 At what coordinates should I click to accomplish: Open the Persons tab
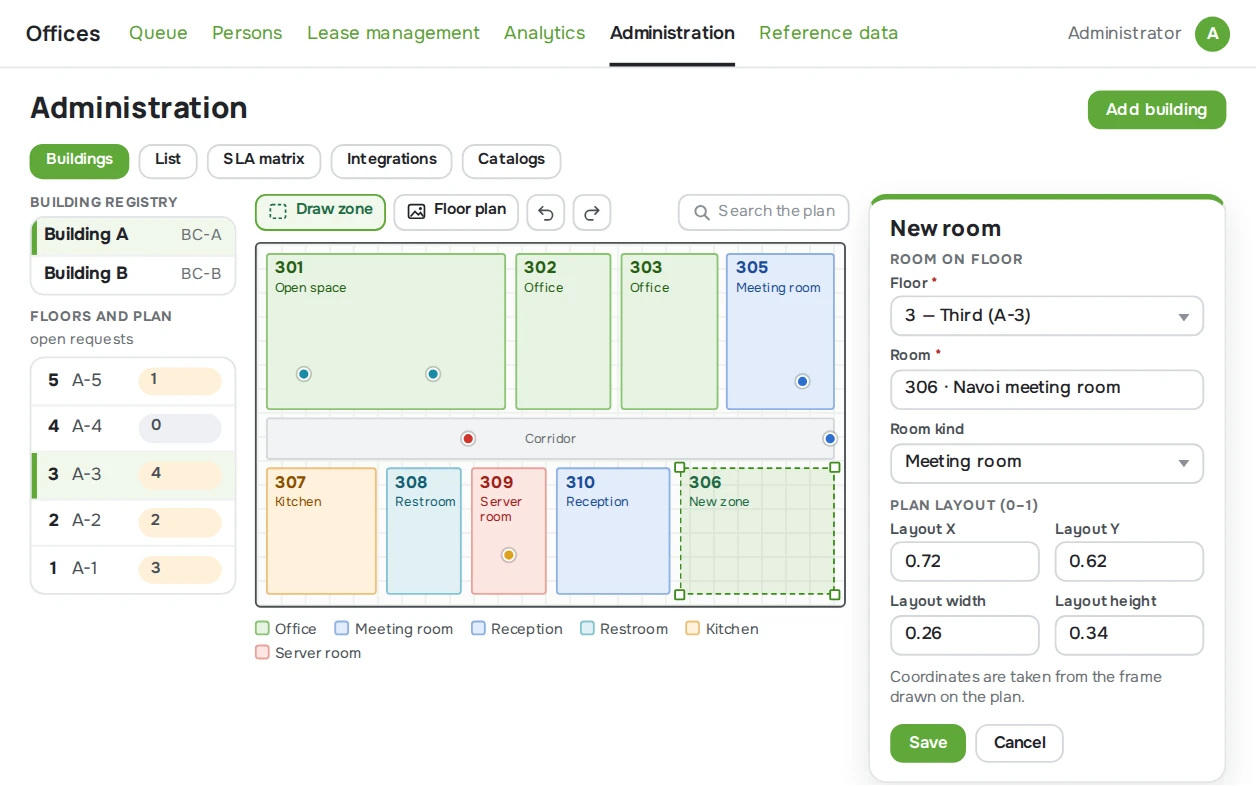click(247, 33)
